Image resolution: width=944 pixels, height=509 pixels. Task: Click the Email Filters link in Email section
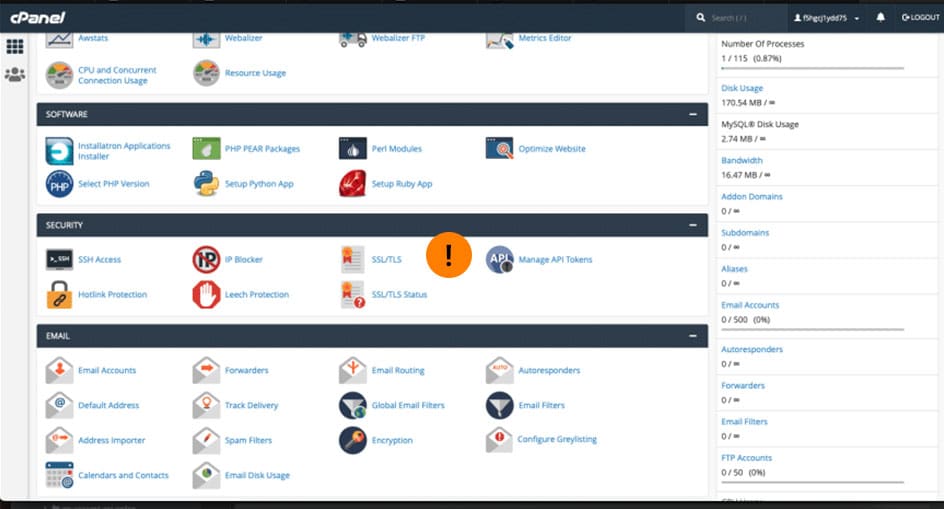[542, 405]
